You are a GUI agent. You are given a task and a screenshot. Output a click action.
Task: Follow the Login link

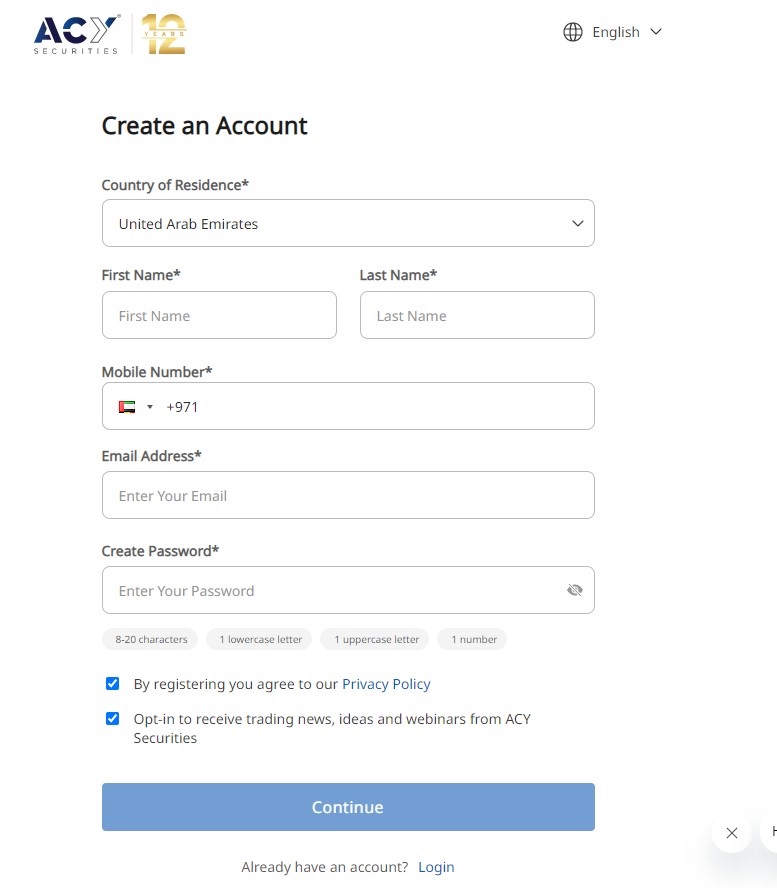pyautogui.click(x=436, y=867)
